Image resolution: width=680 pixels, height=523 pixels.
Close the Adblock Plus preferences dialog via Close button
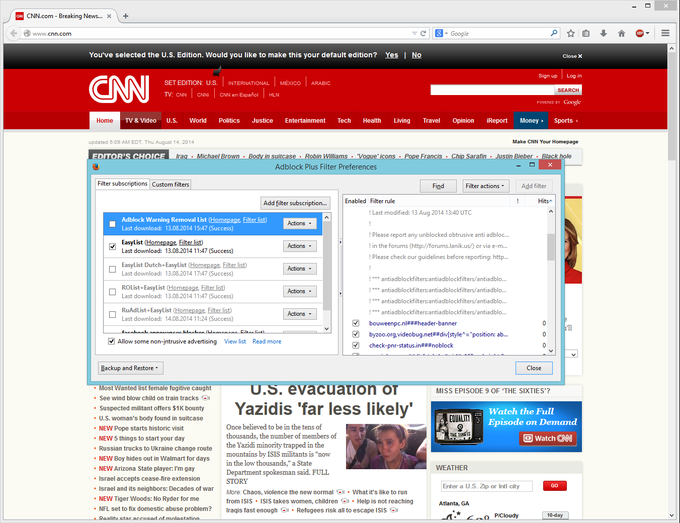click(x=534, y=368)
